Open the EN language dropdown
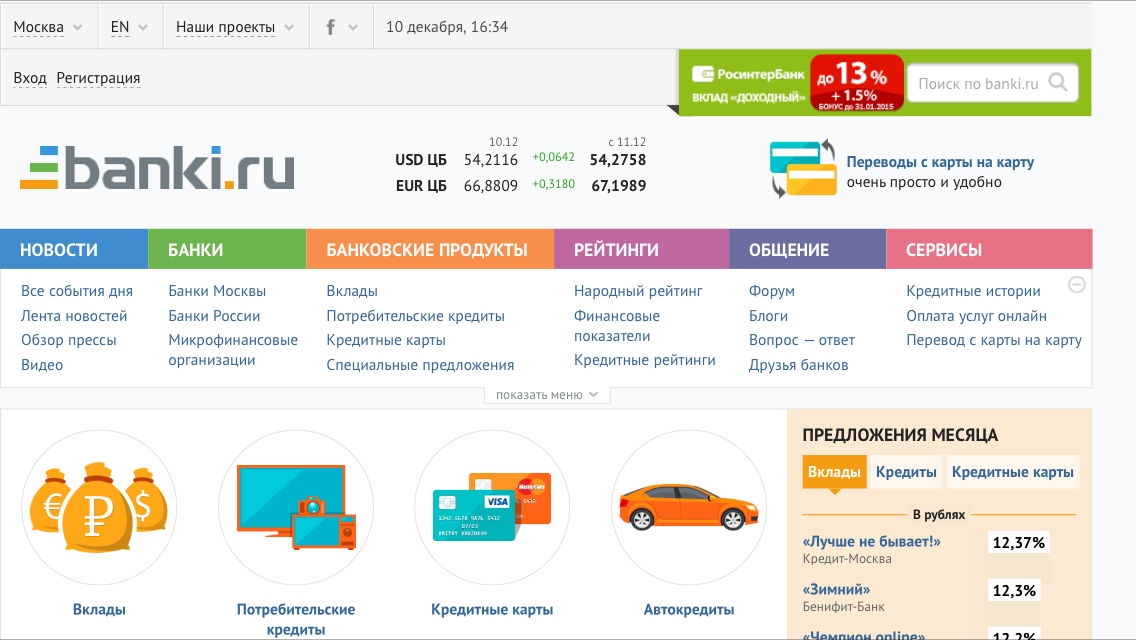1136x640 pixels. coord(129,28)
